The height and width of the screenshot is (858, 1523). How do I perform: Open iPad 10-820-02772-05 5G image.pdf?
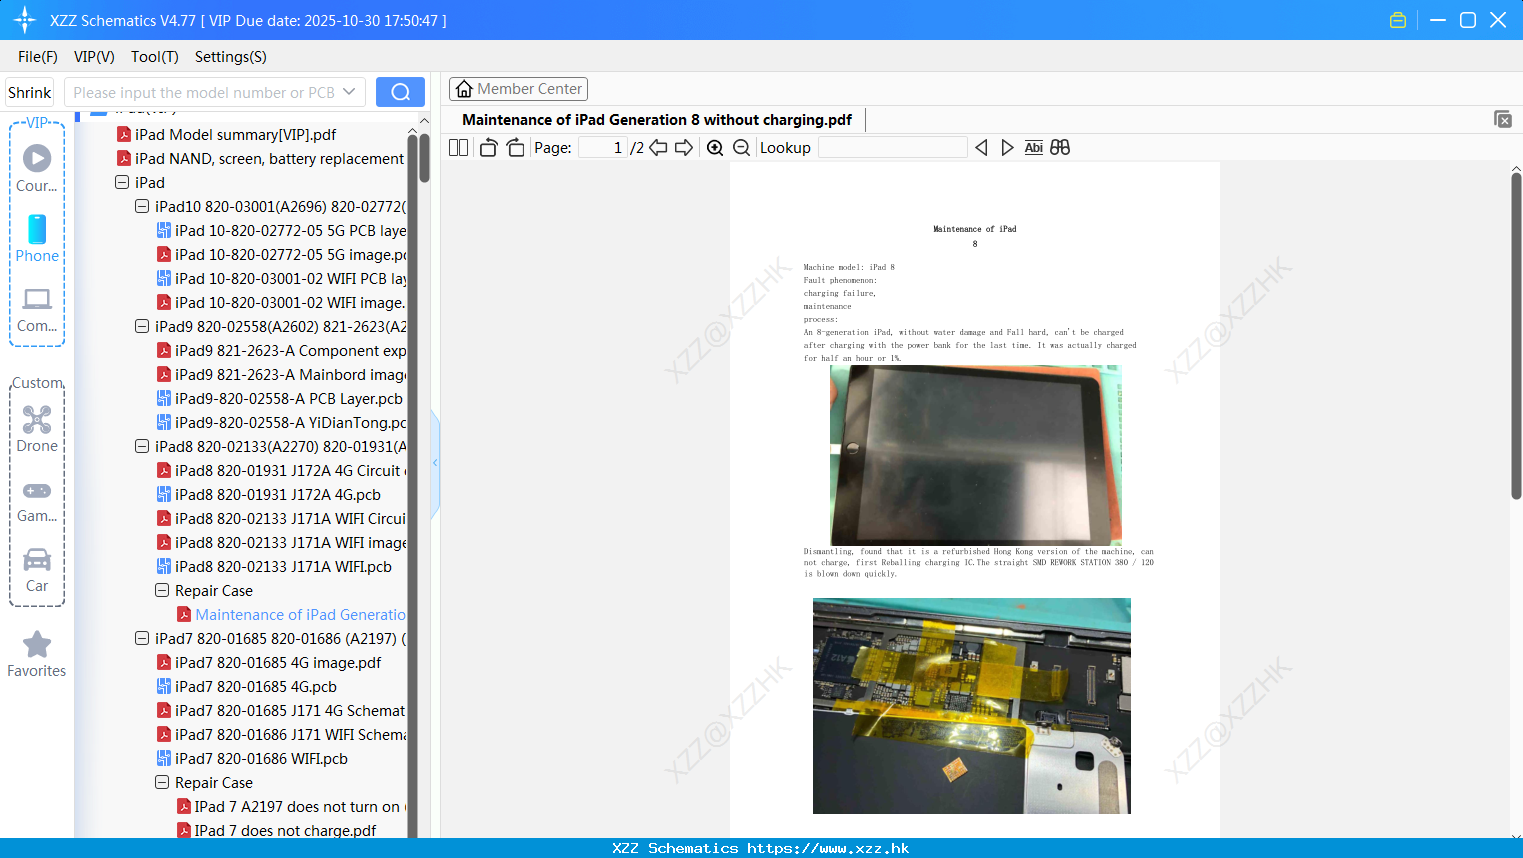click(x=281, y=254)
